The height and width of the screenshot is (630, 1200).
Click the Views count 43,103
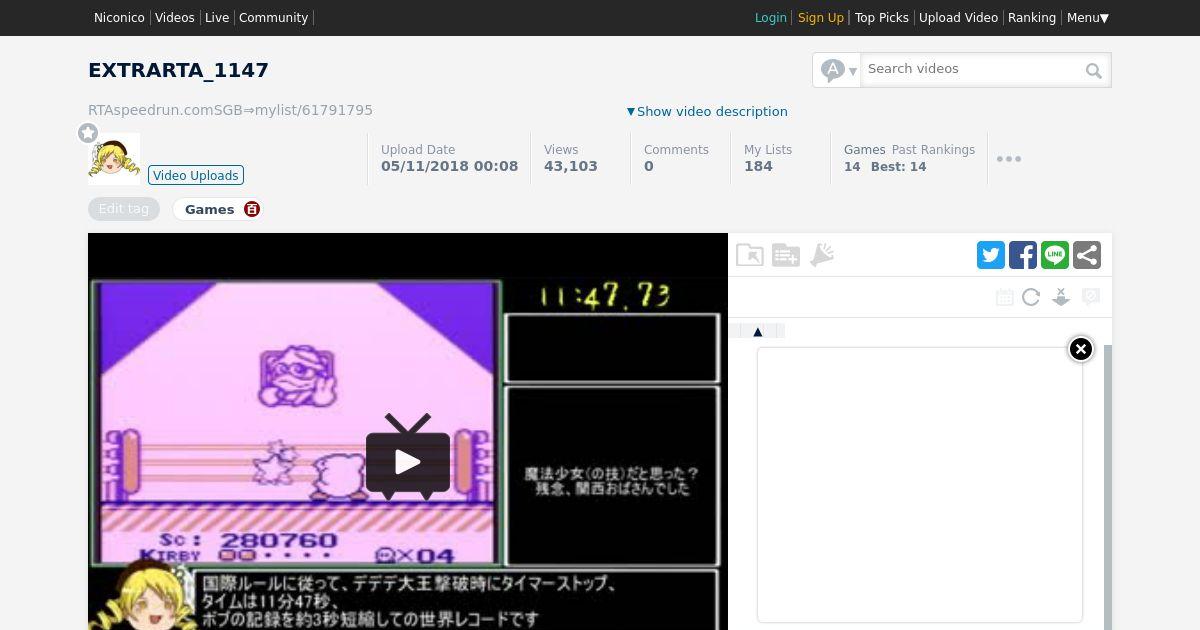click(x=571, y=167)
